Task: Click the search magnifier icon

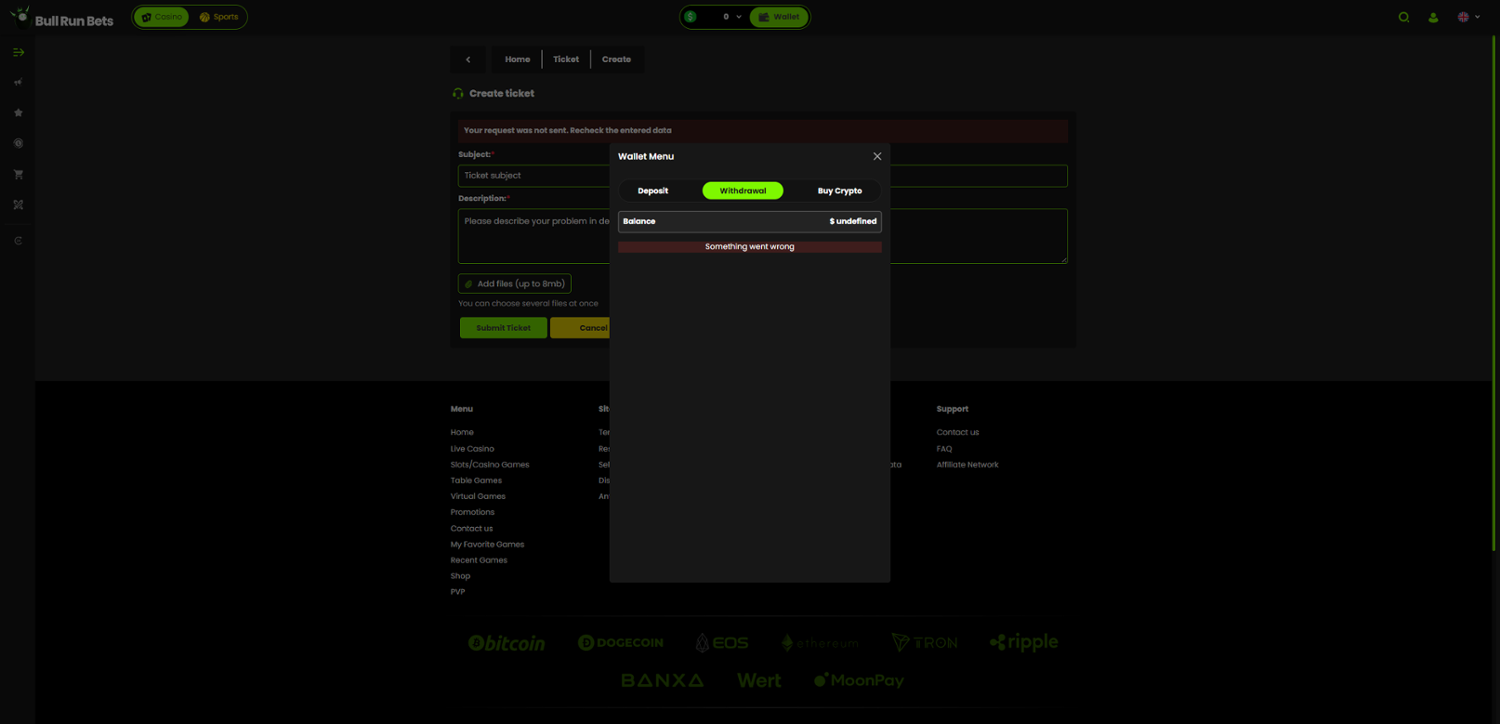Action: [x=1404, y=17]
